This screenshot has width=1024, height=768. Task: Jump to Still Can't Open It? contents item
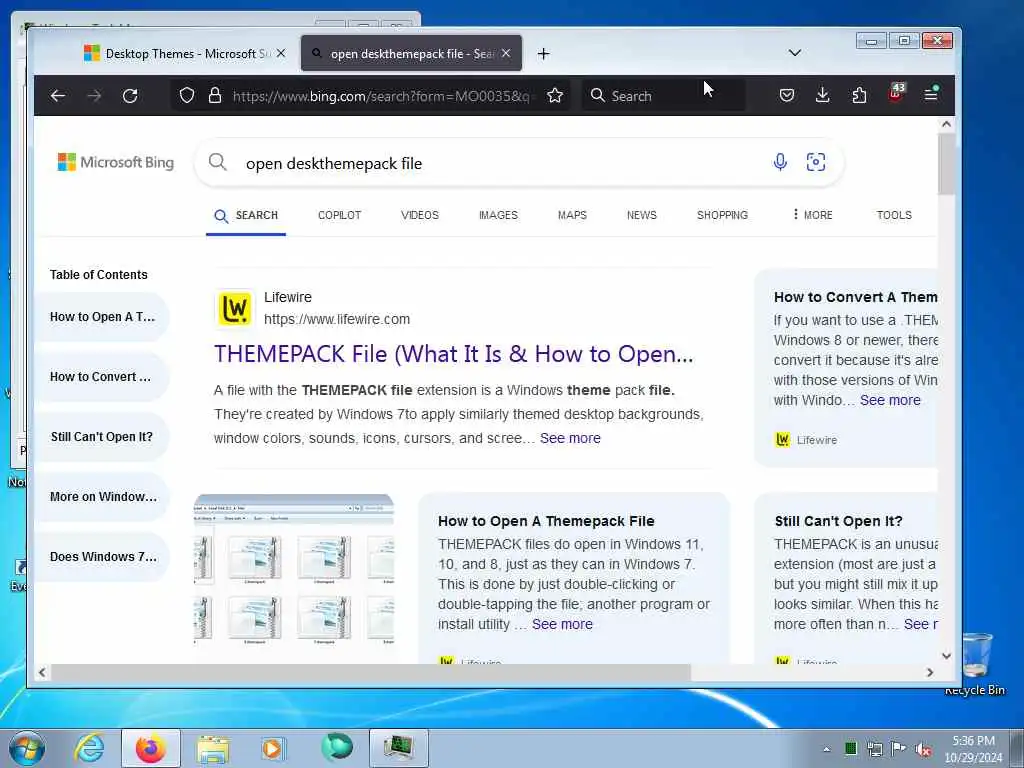coord(102,437)
